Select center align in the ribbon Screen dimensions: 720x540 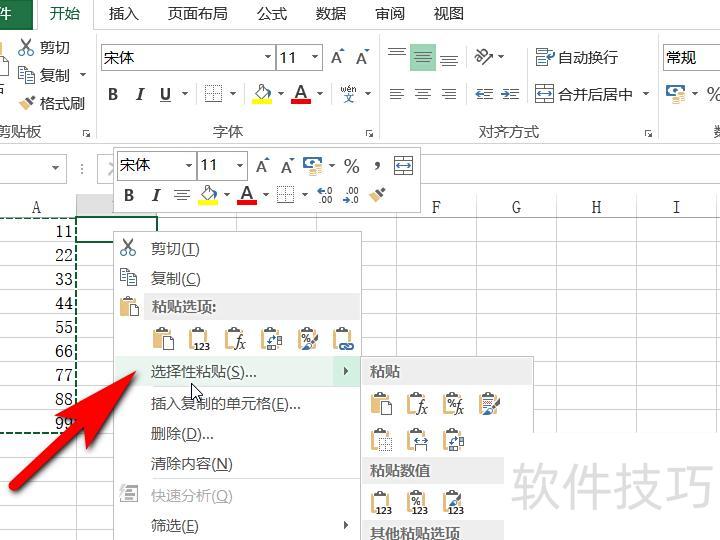click(422, 94)
